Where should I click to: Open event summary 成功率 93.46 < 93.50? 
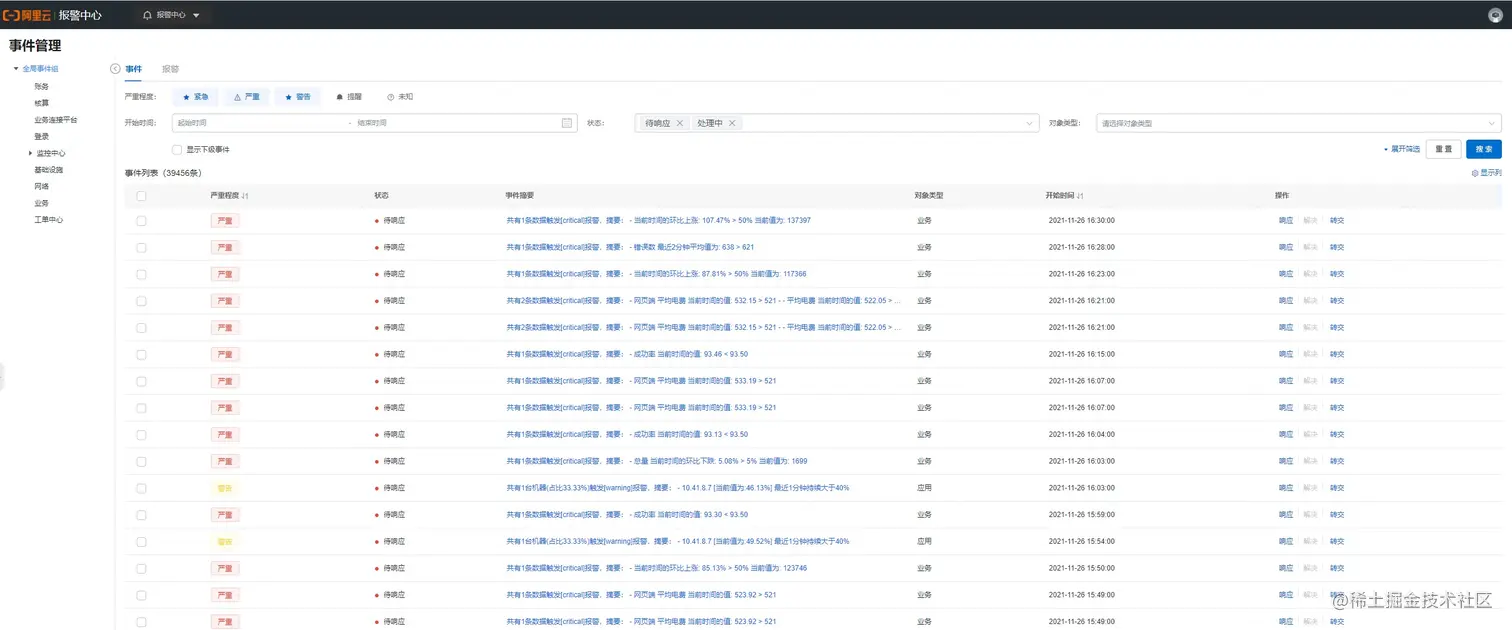tap(628, 354)
